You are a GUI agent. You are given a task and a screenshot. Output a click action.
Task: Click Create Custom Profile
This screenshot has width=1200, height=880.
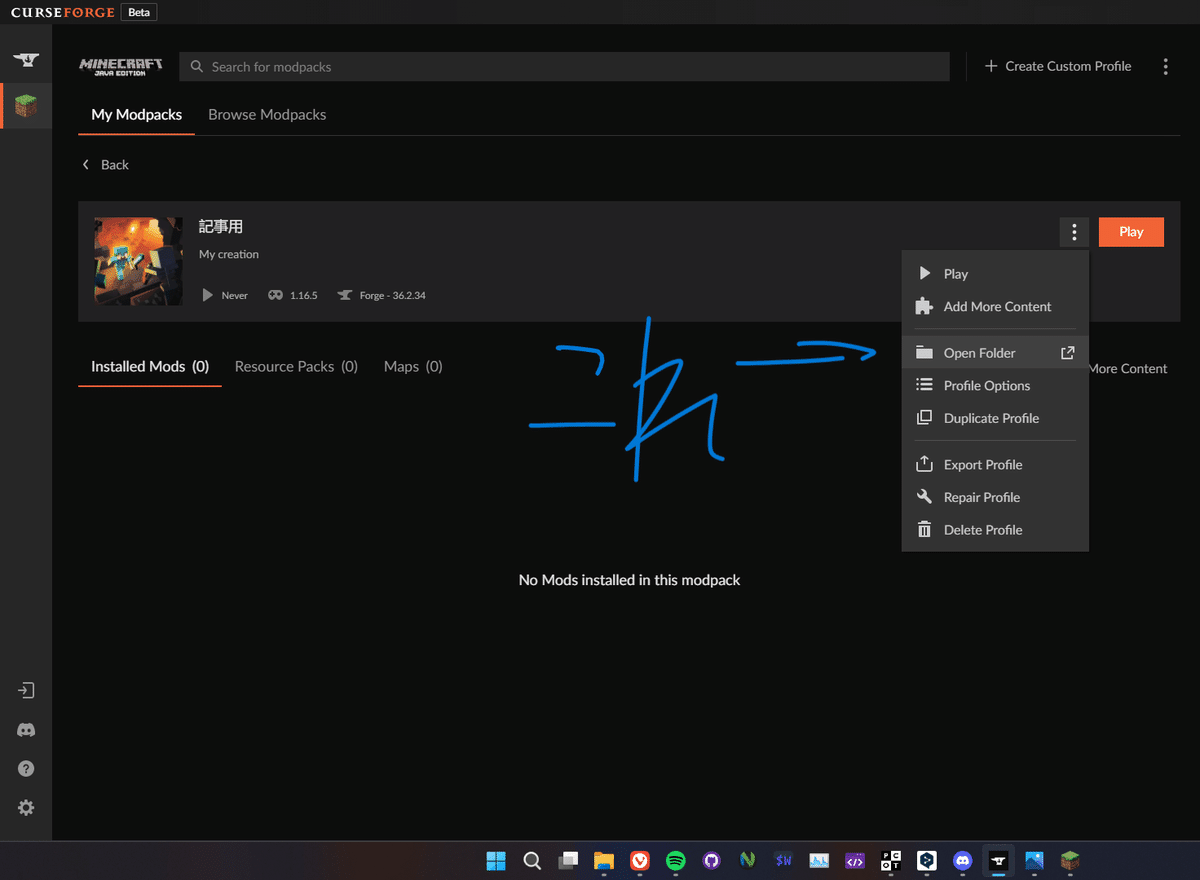(x=1058, y=66)
